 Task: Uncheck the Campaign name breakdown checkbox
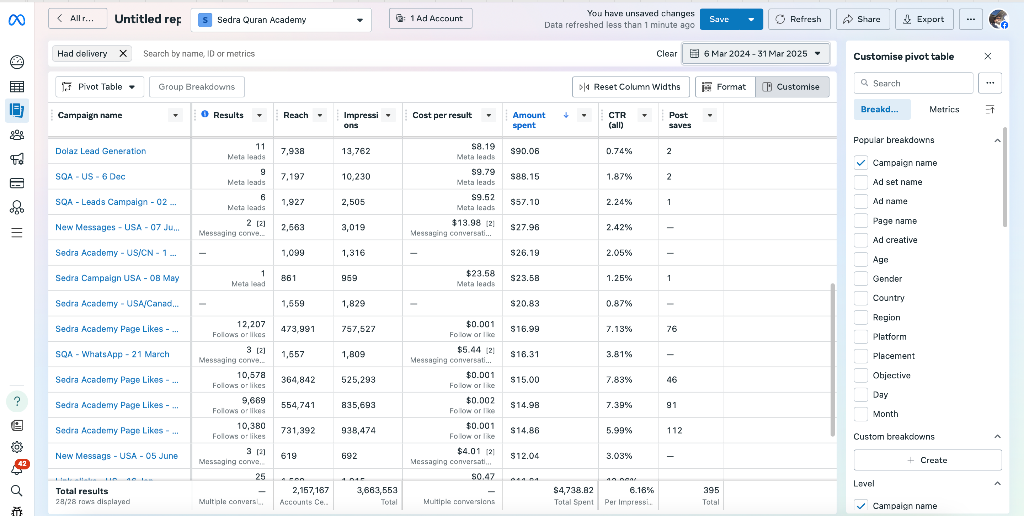pyautogui.click(x=861, y=163)
